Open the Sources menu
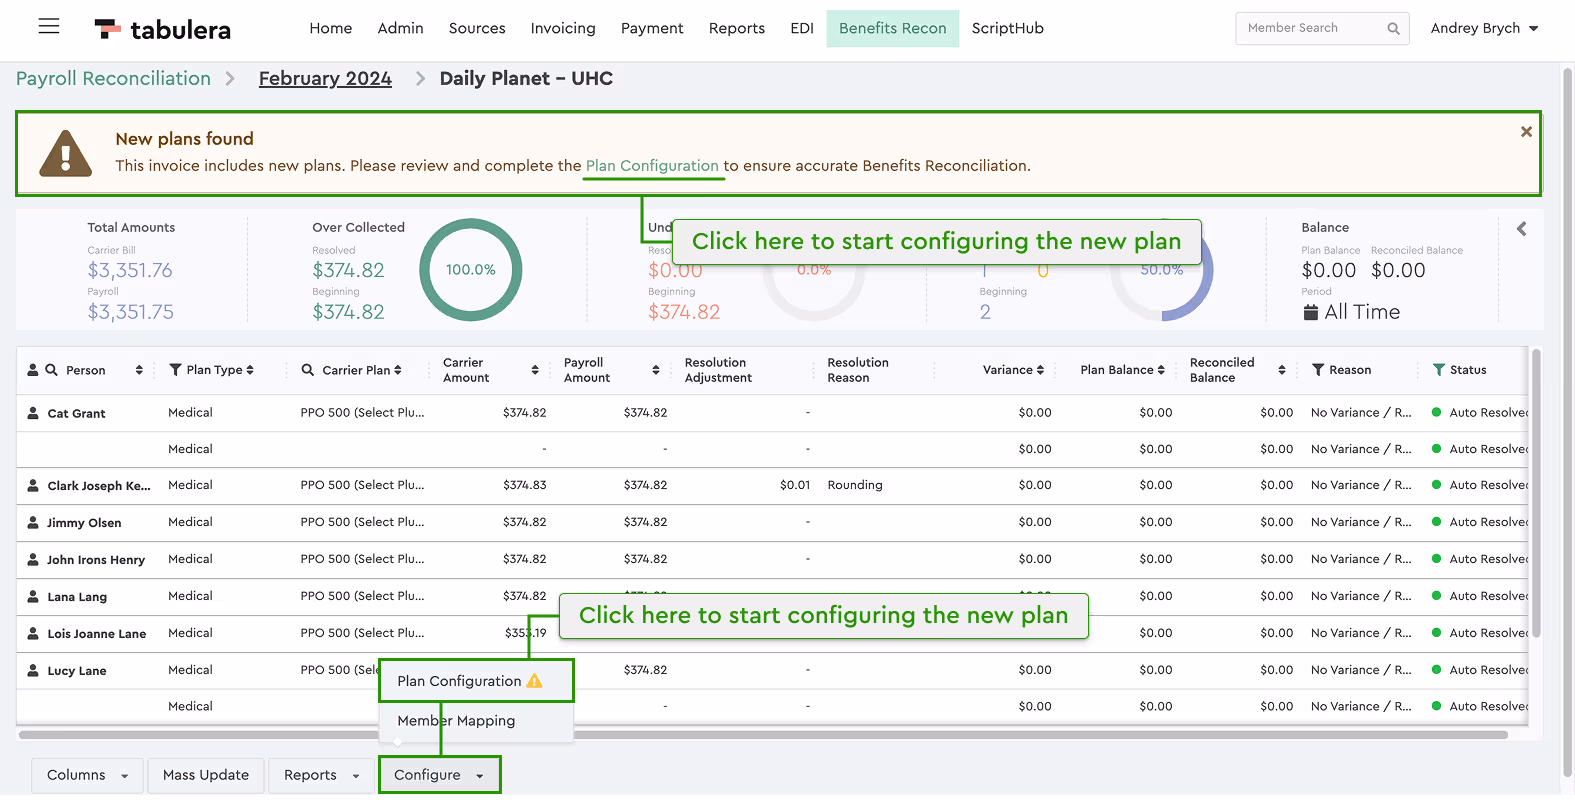 (477, 28)
